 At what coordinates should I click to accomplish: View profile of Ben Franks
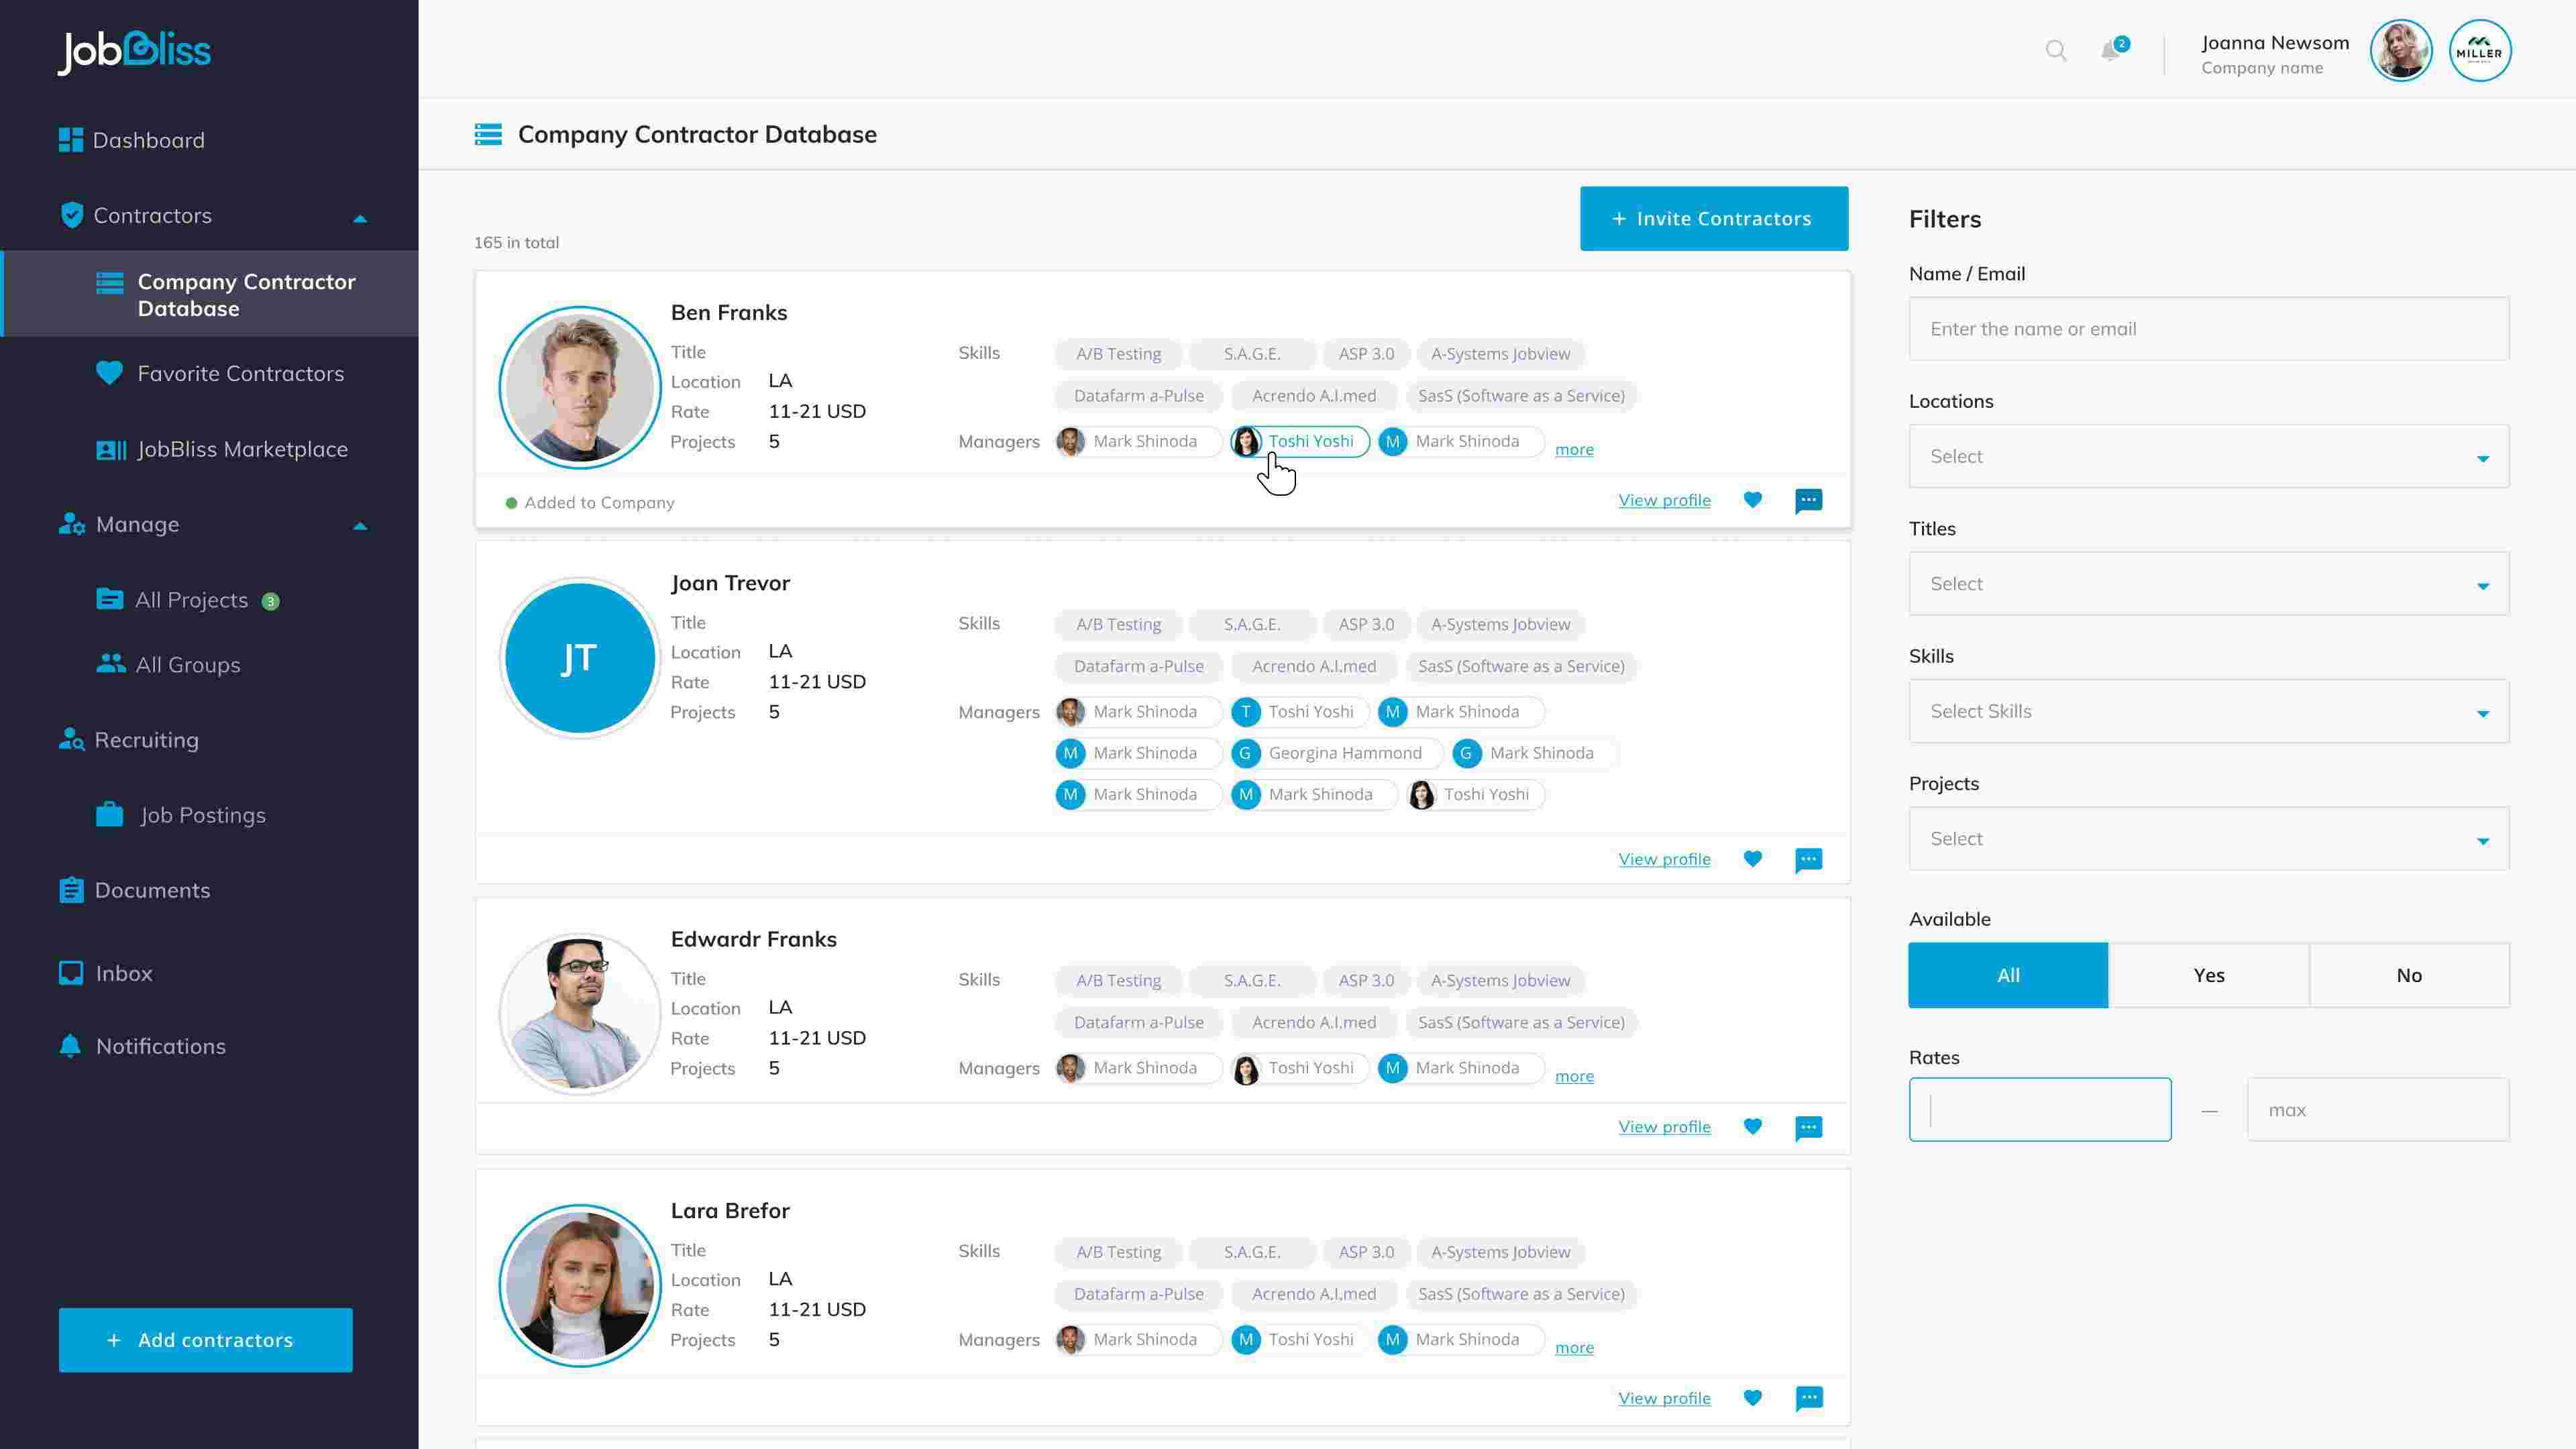(x=1664, y=500)
